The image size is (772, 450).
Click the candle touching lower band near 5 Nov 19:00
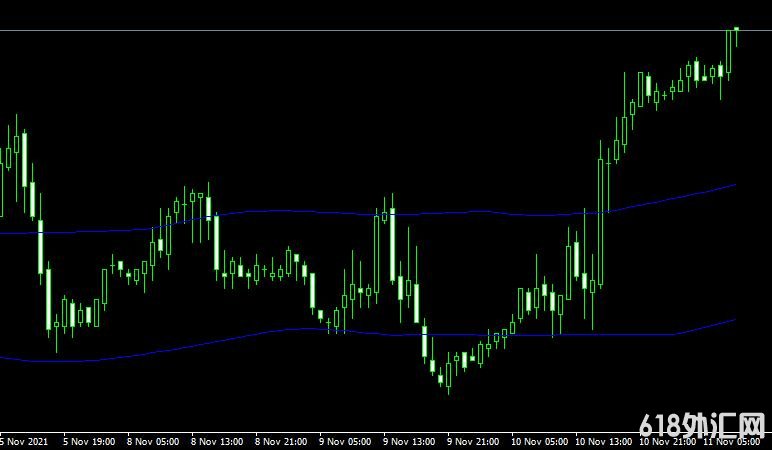coord(48,298)
